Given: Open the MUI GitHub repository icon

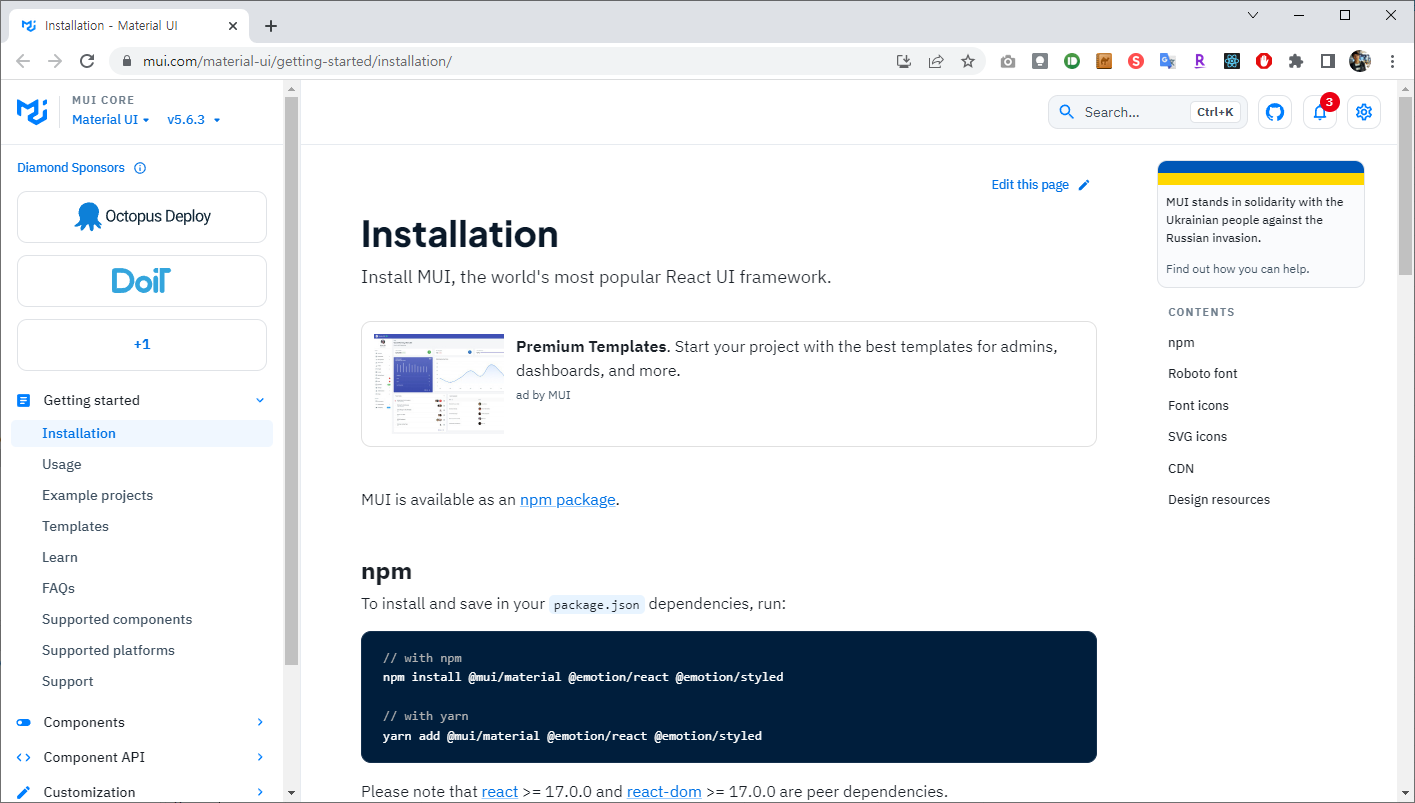Looking at the screenshot, I should point(1275,112).
